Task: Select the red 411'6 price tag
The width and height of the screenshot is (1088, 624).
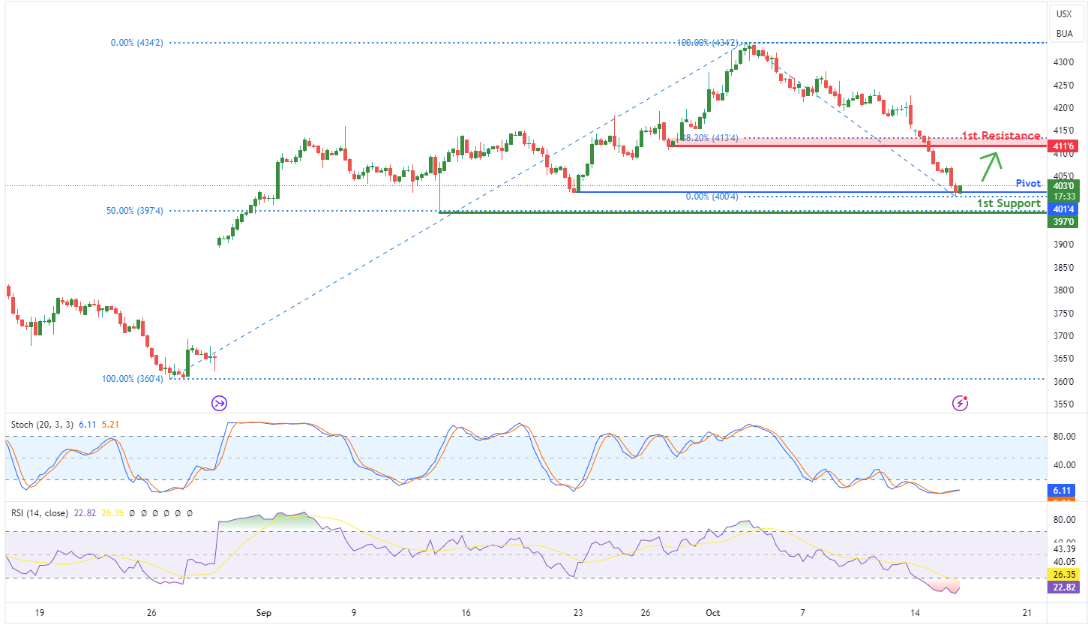Action: (x=1064, y=146)
